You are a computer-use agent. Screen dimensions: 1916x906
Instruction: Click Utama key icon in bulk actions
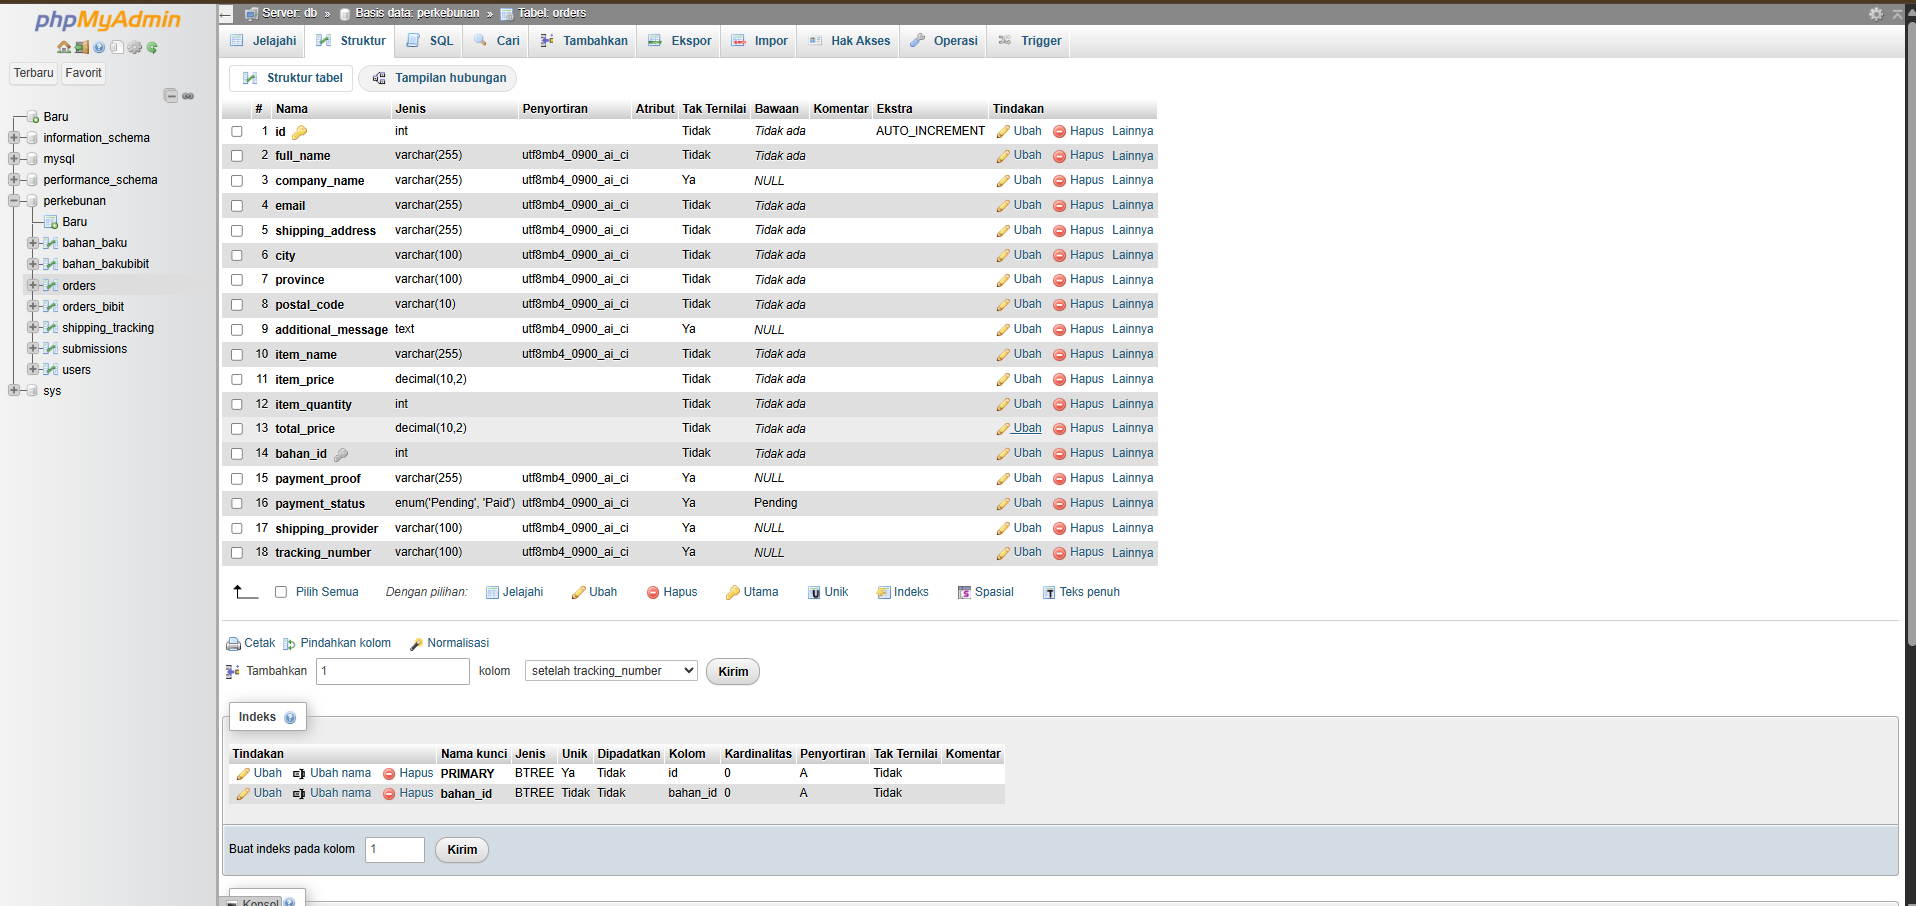point(733,593)
